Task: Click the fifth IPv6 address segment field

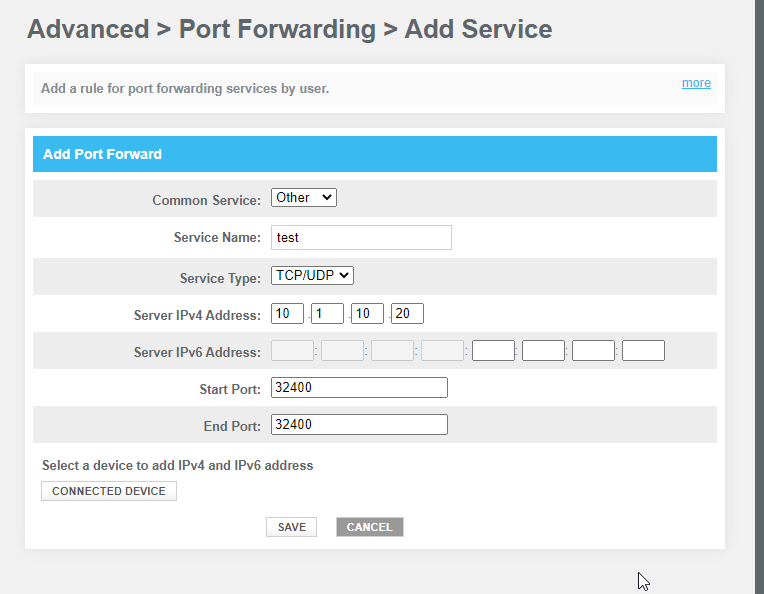Action: (x=493, y=350)
